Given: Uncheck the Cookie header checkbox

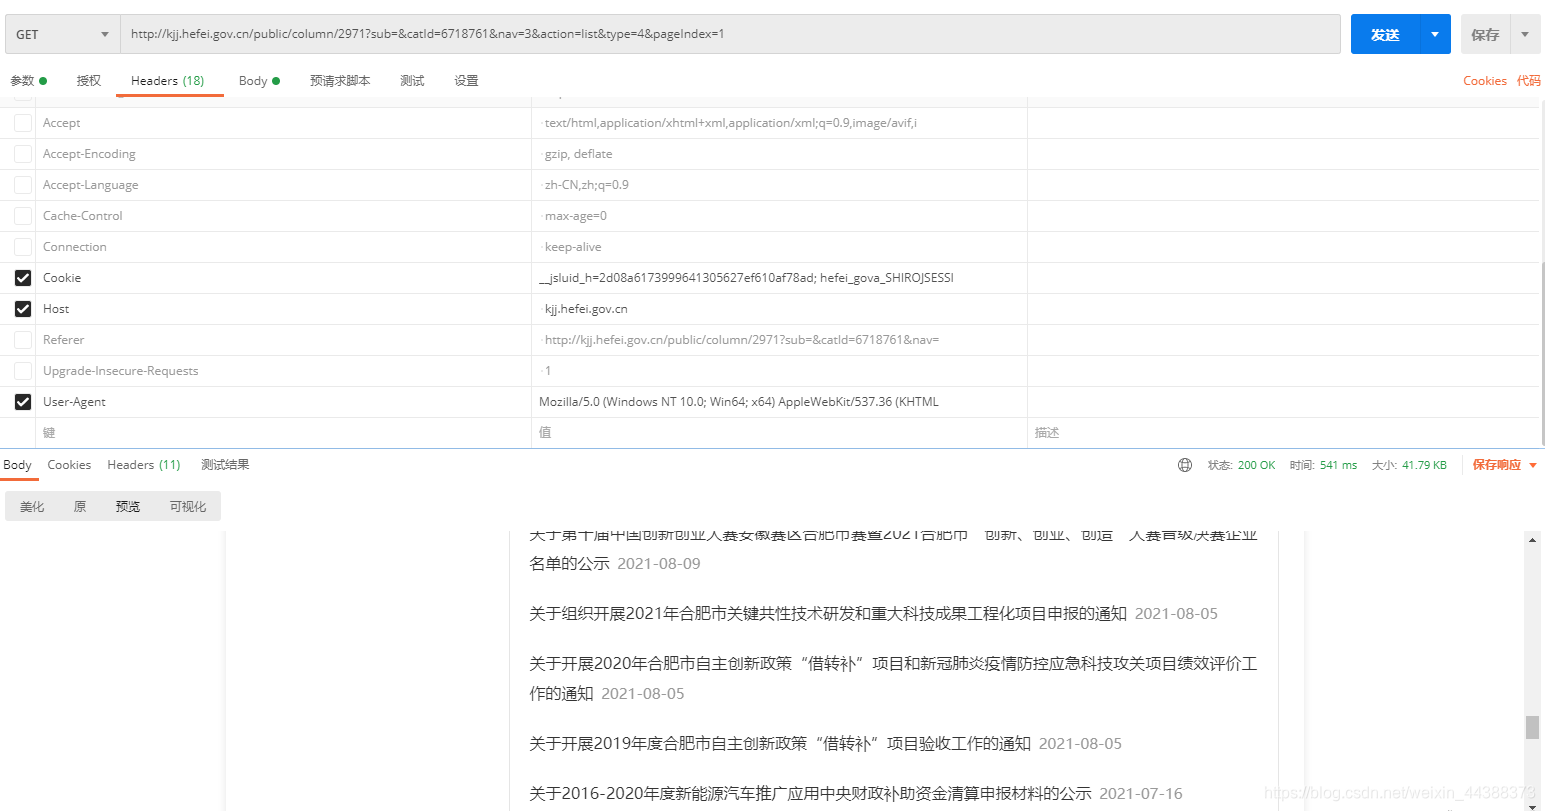Looking at the screenshot, I should [23, 278].
